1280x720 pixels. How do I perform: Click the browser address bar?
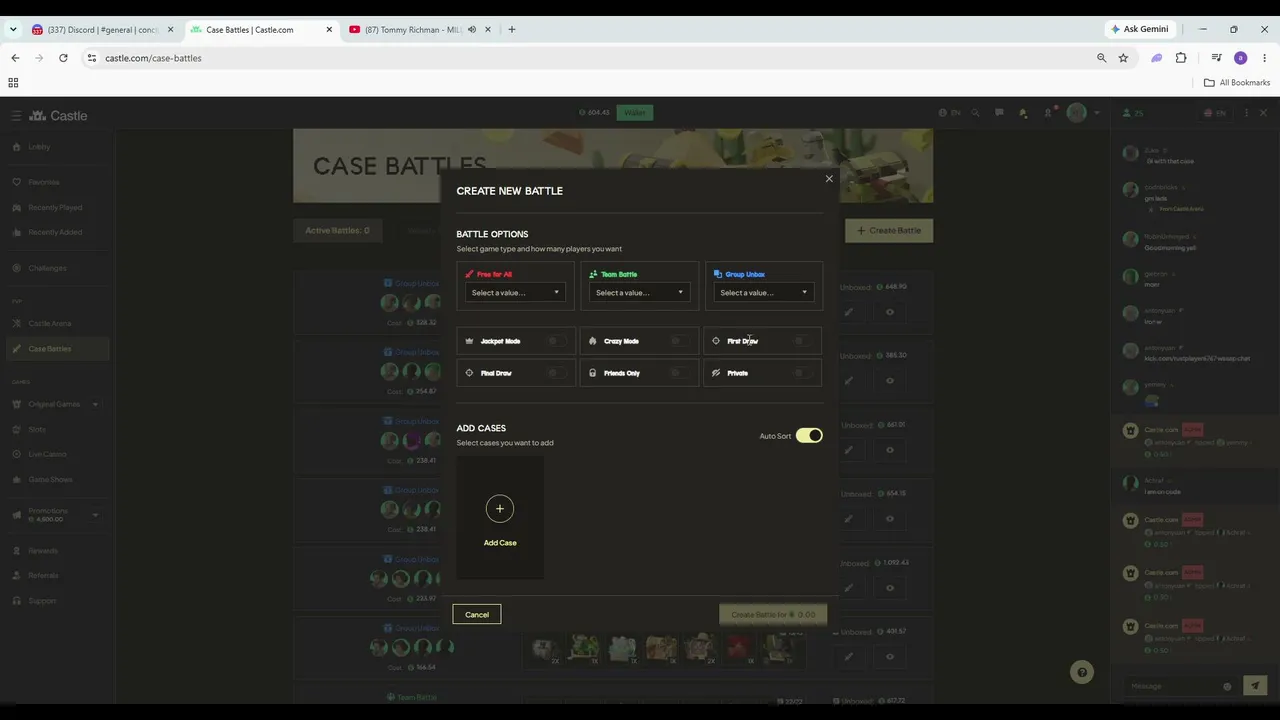590,58
